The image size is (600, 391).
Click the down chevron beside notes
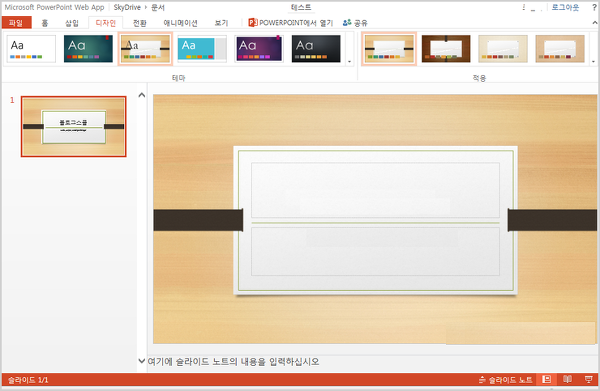point(142,361)
